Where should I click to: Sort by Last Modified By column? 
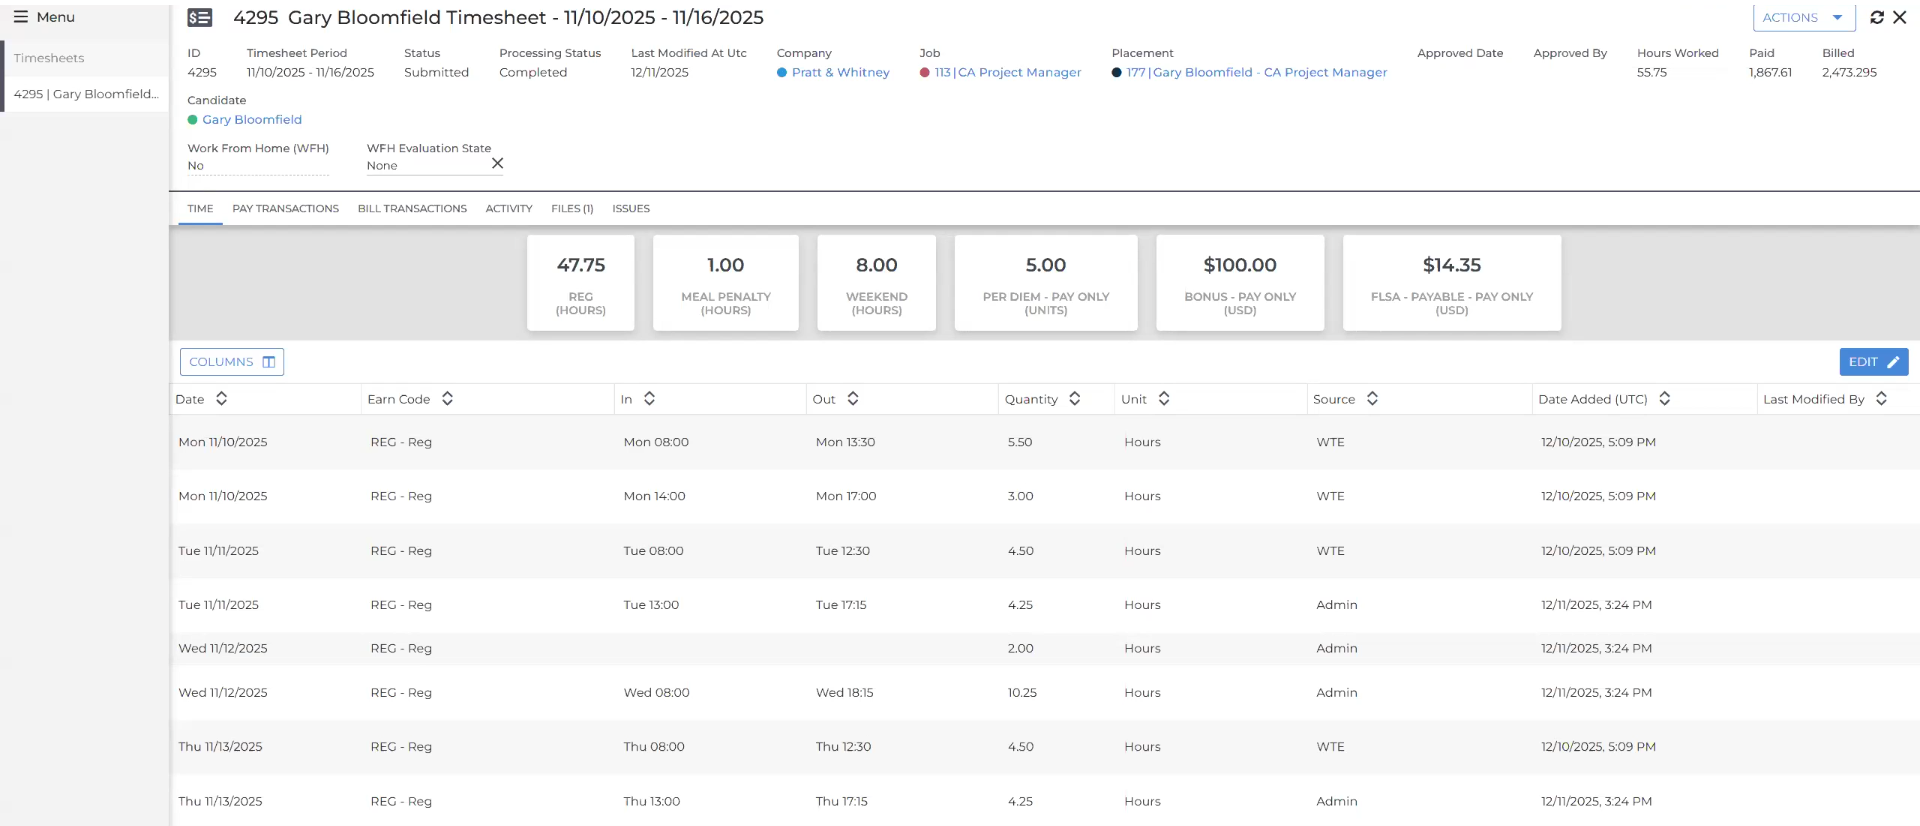pyautogui.click(x=1881, y=399)
